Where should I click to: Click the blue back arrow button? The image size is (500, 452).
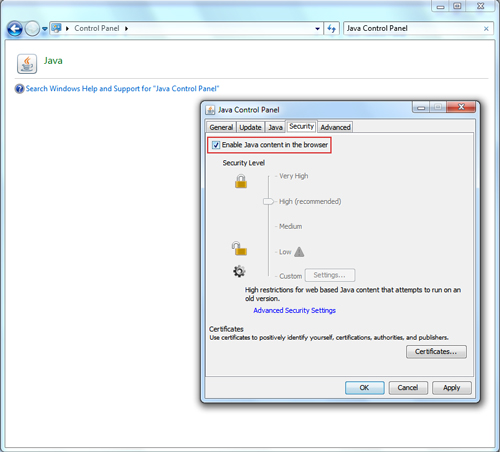(x=15, y=29)
